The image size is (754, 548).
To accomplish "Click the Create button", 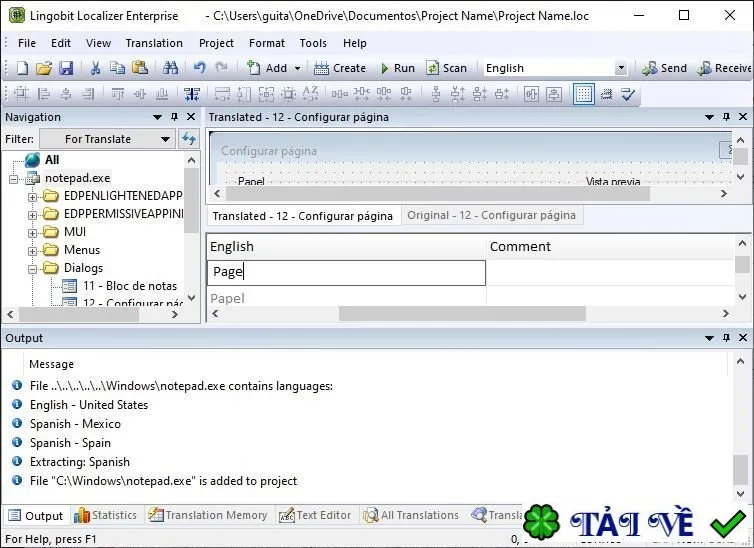I will tap(340, 68).
